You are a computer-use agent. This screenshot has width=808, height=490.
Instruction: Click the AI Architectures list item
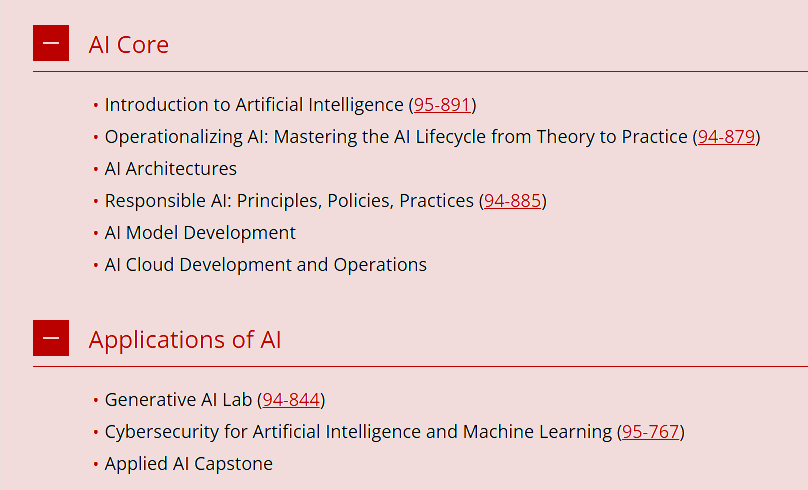pyautogui.click(x=171, y=168)
